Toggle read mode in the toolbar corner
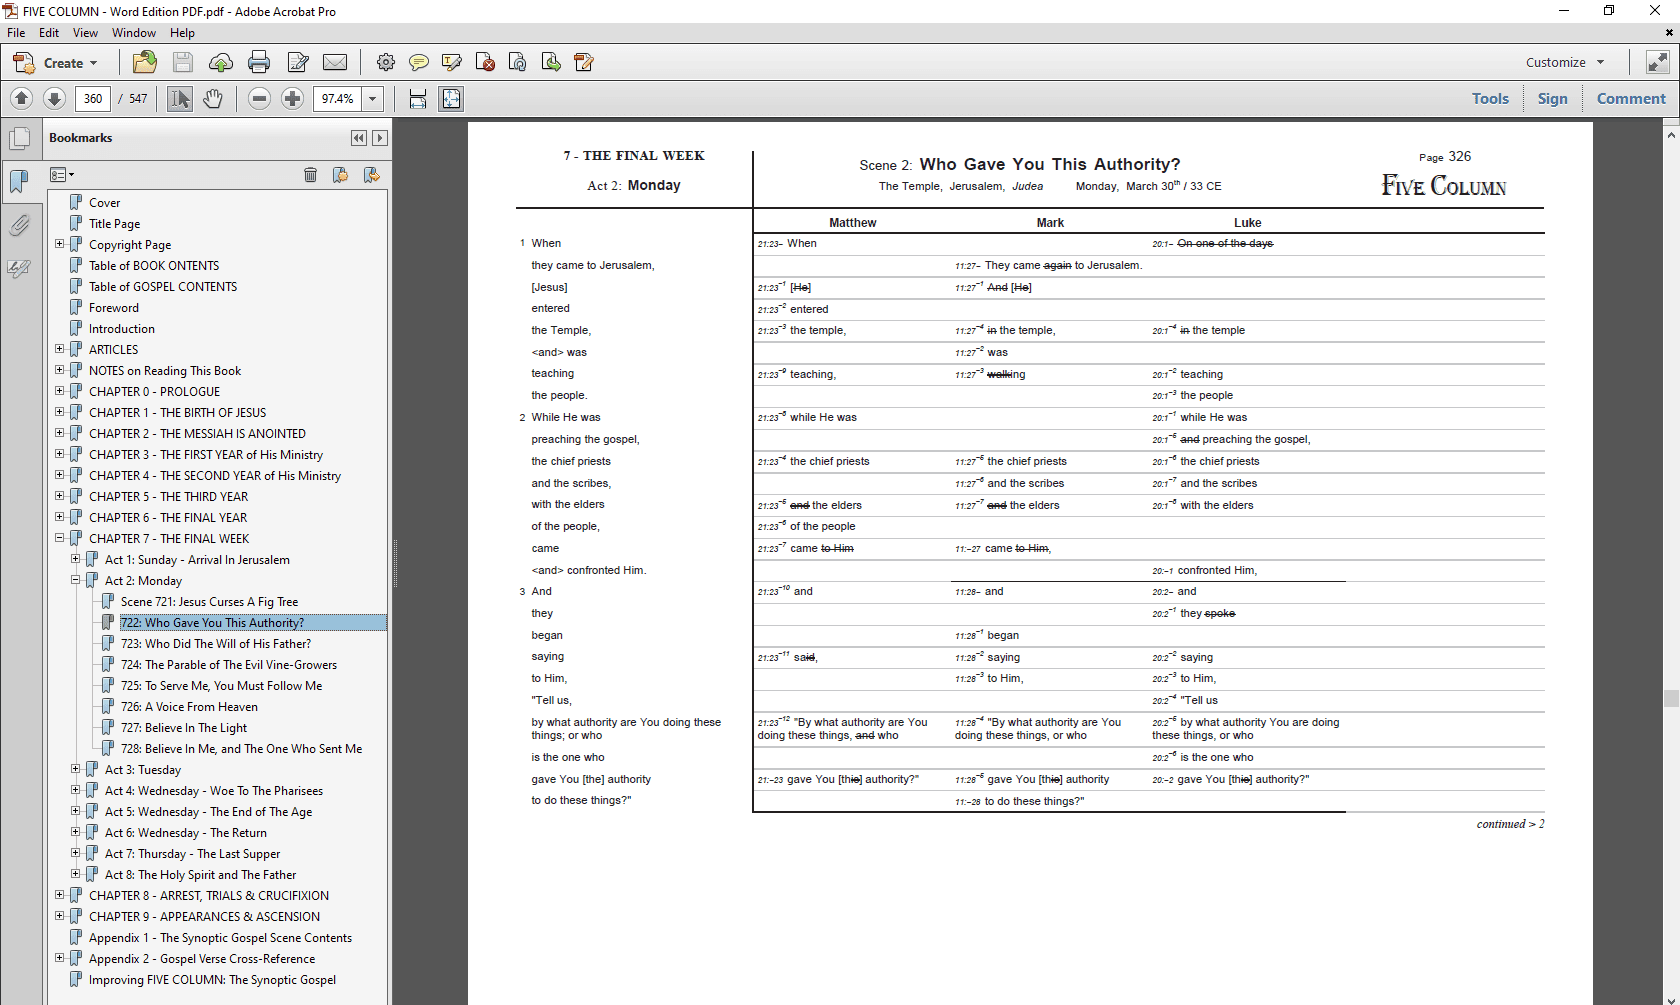This screenshot has height=1005, width=1680. click(x=1657, y=62)
